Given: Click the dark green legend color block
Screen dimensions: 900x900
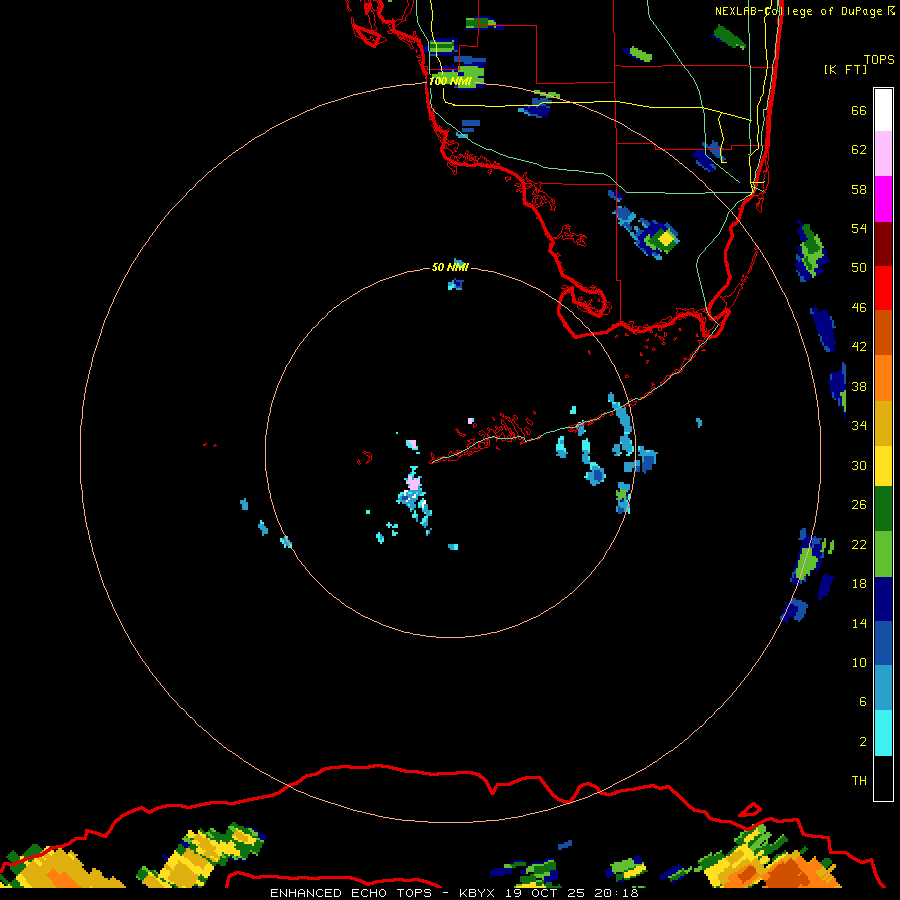Looking at the screenshot, I should pos(883,509).
